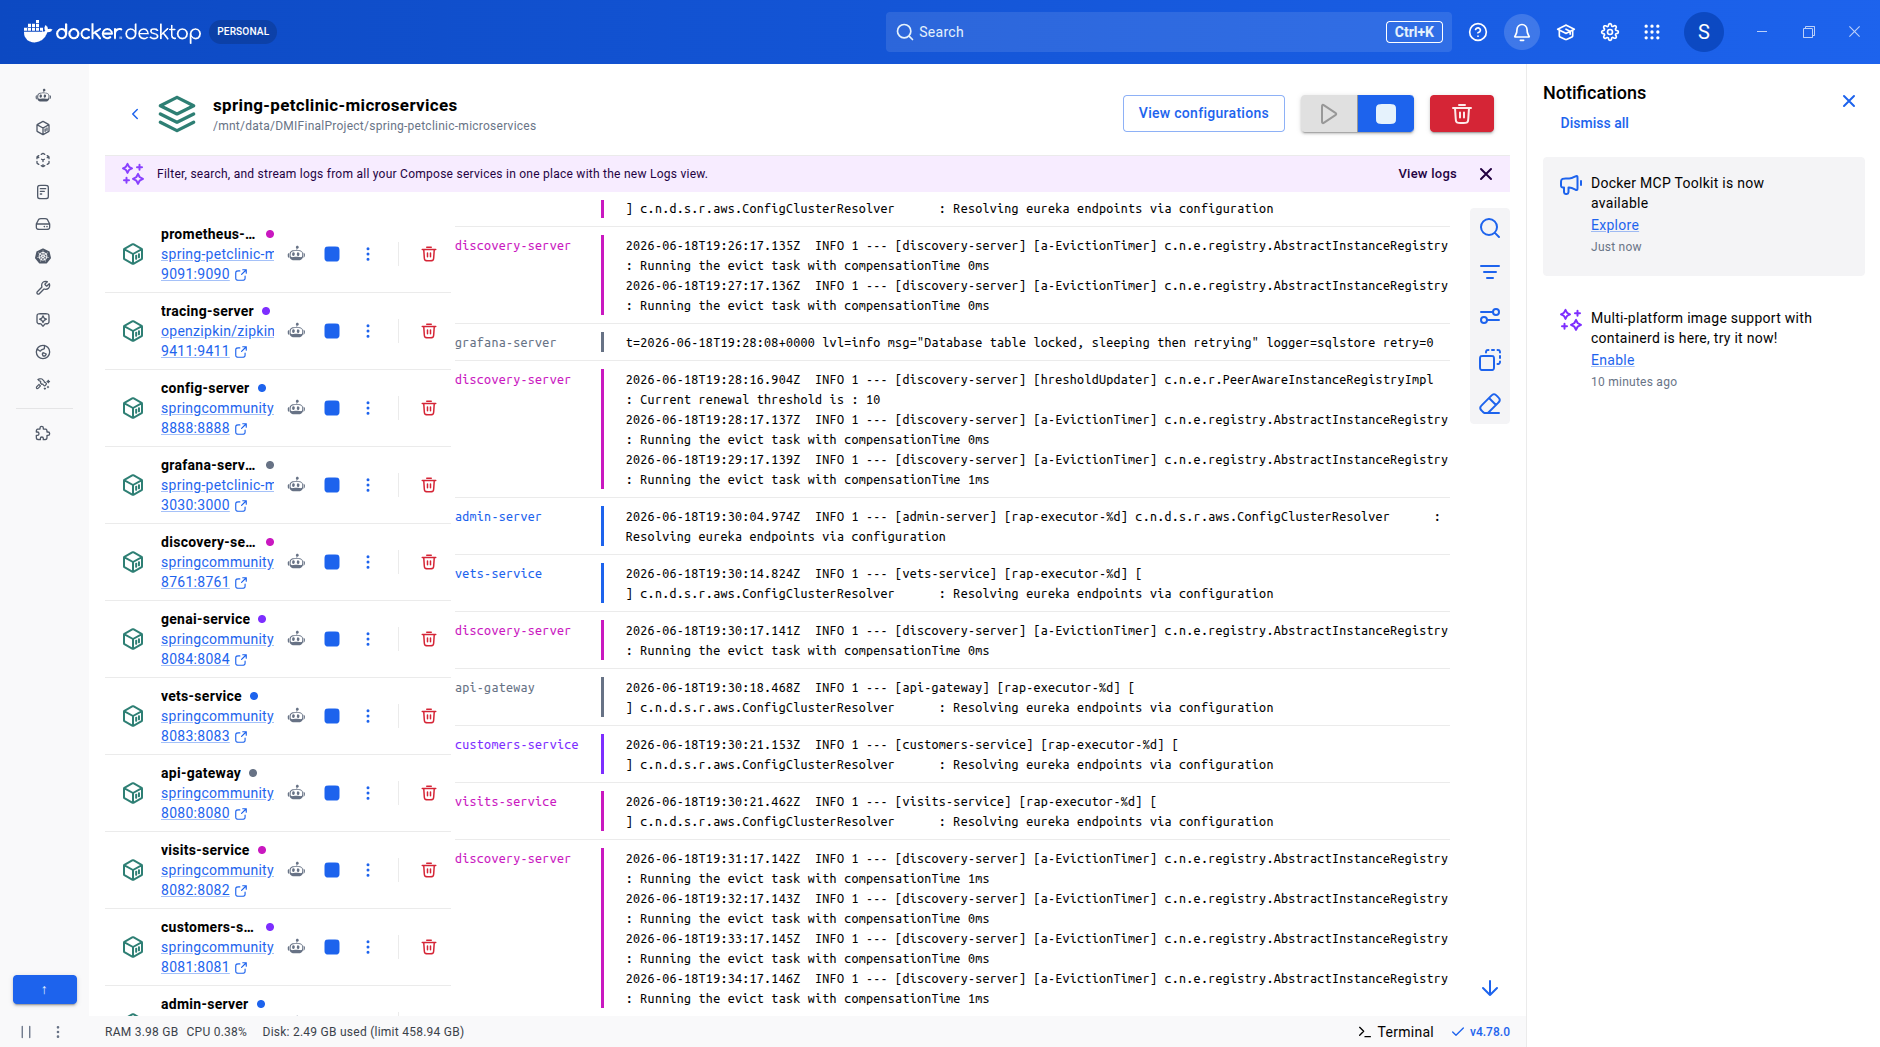
Task: Open Images view in the sidebar
Action: [x=43, y=160]
